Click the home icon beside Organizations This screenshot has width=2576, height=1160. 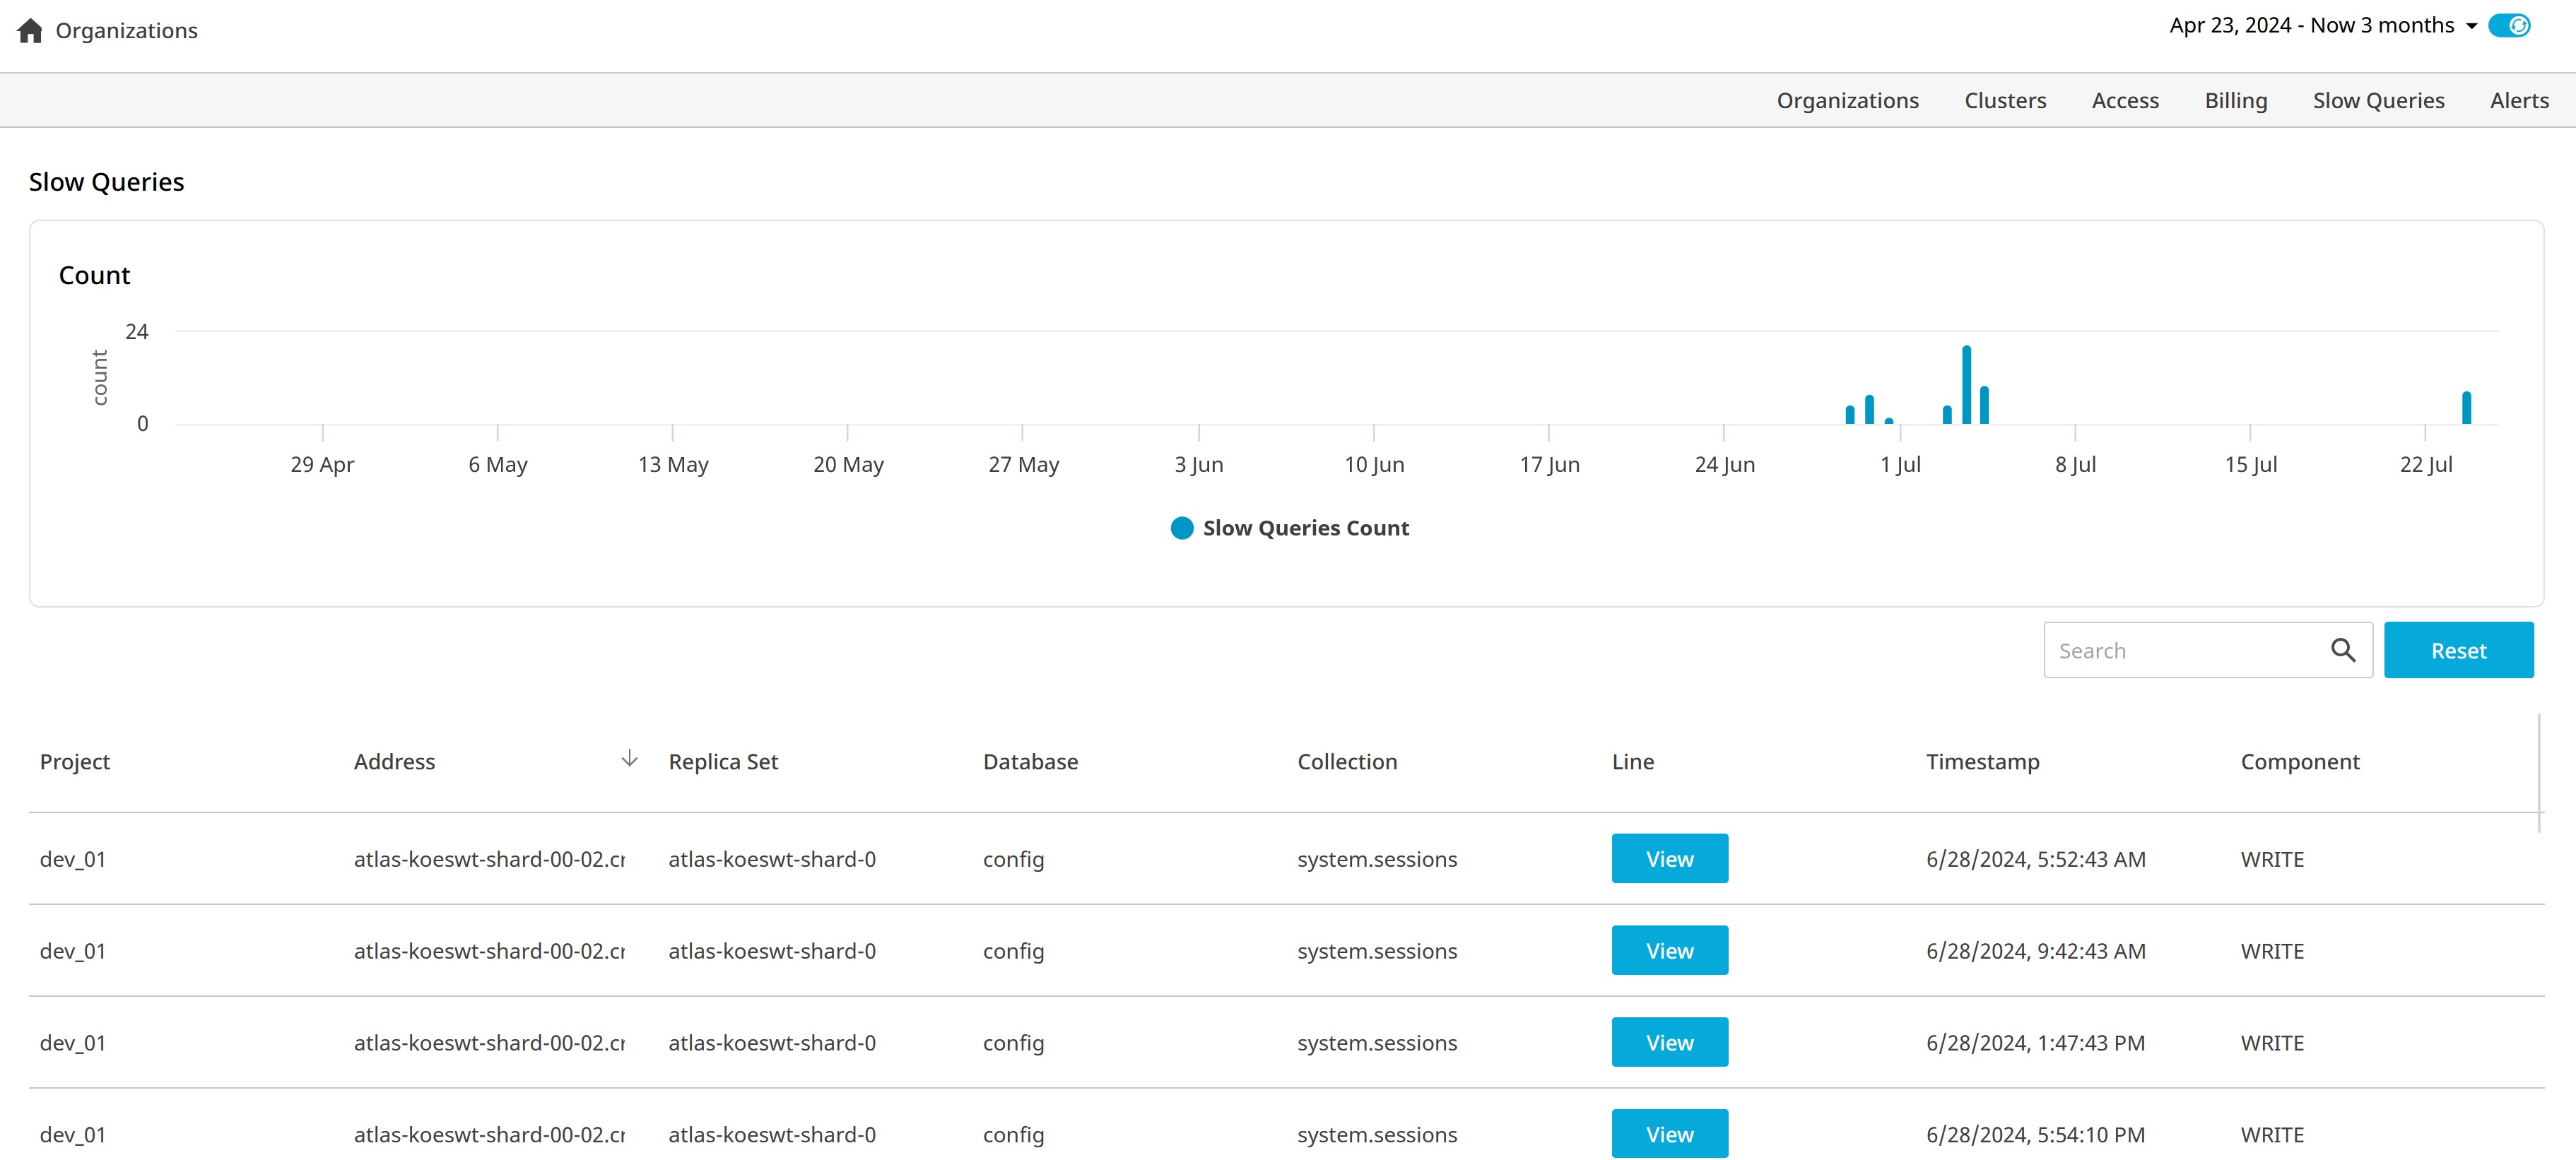(x=30, y=31)
